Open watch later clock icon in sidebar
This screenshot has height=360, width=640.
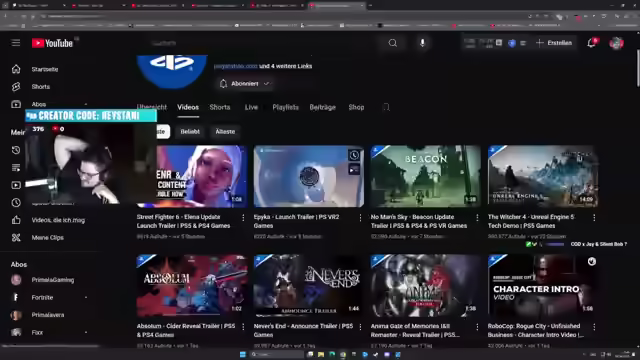(16, 202)
